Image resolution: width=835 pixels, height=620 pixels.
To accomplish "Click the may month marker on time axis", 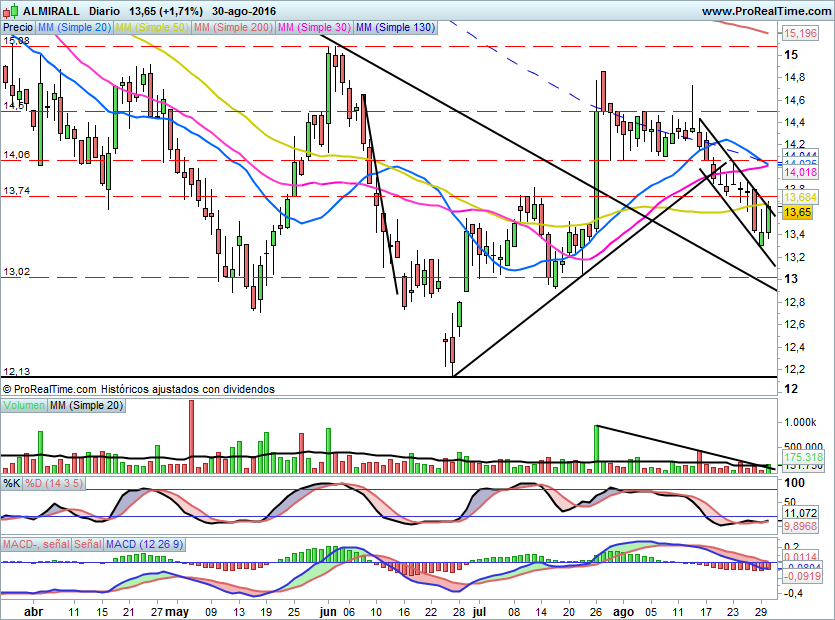I will pyautogui.click(x=177, y=612).
